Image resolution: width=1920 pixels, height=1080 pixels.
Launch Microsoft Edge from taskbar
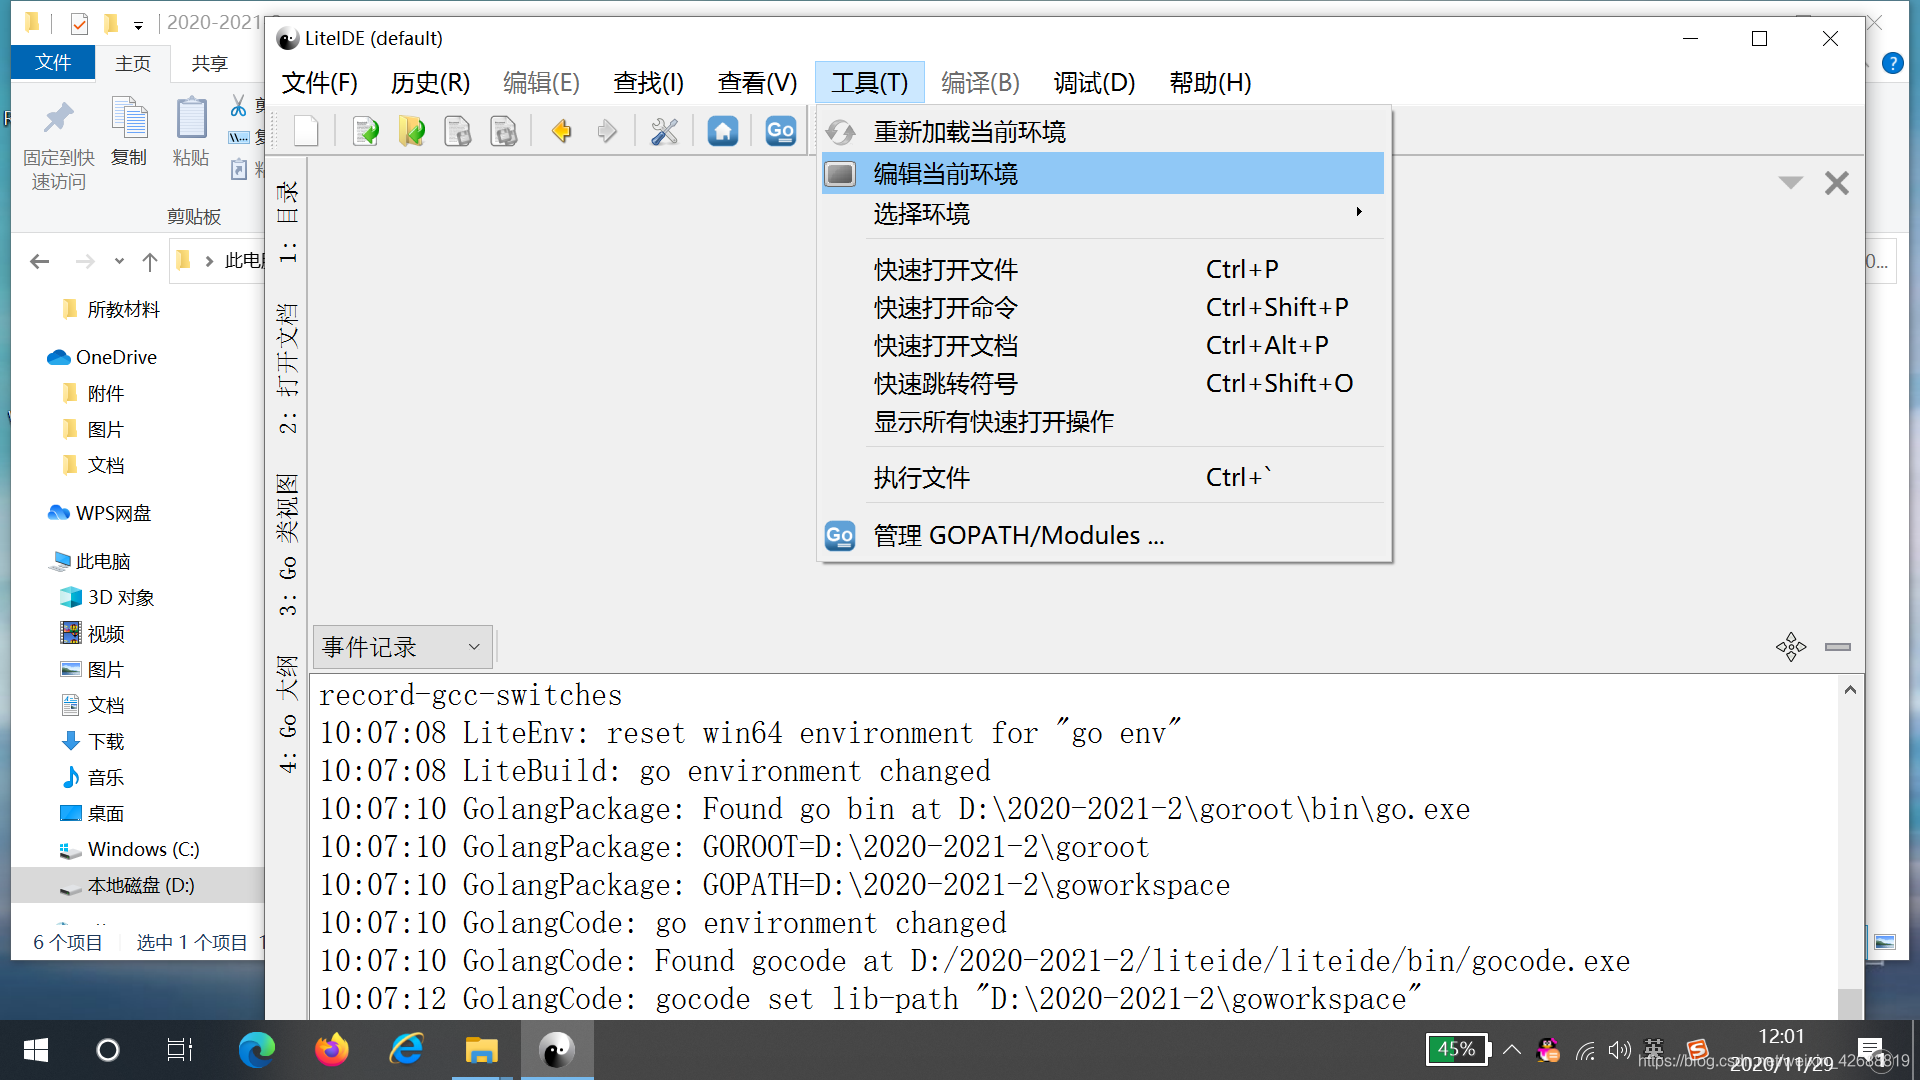(x=256, y=1050)
